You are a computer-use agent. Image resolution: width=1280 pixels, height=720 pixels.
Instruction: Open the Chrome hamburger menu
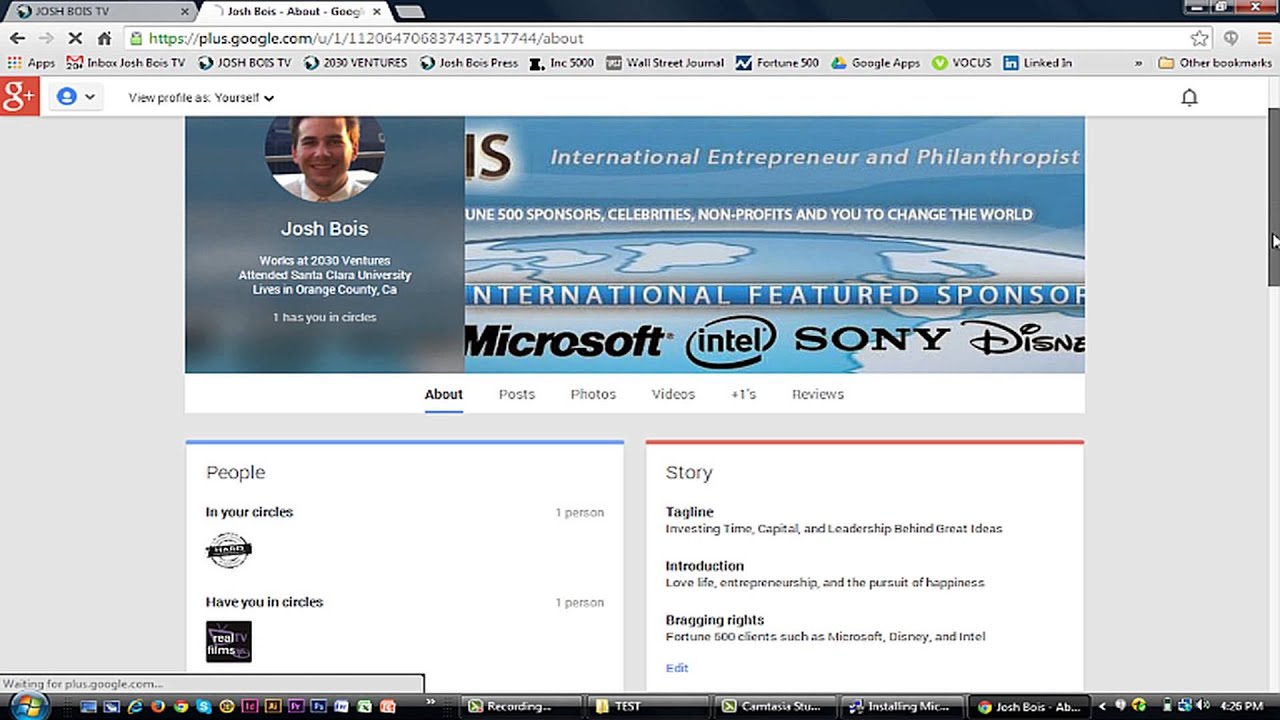click(1264, 38)
